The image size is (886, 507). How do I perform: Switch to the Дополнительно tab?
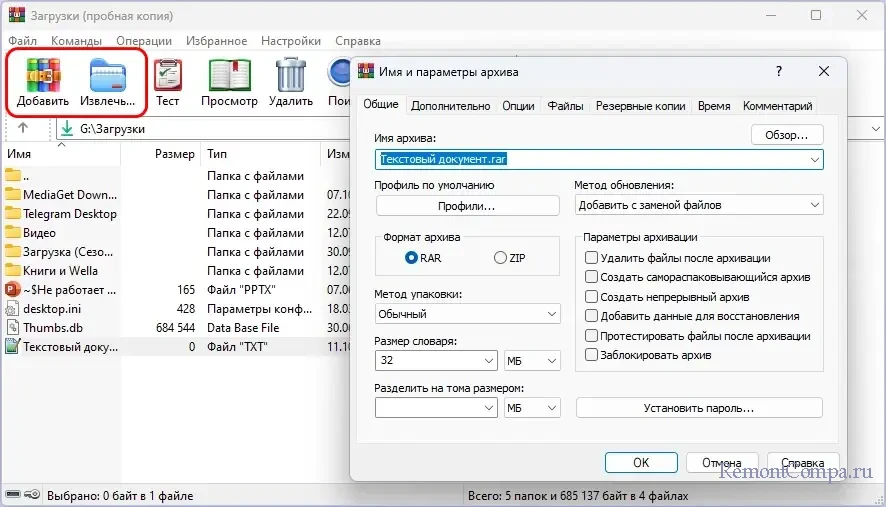coord(450,106)
